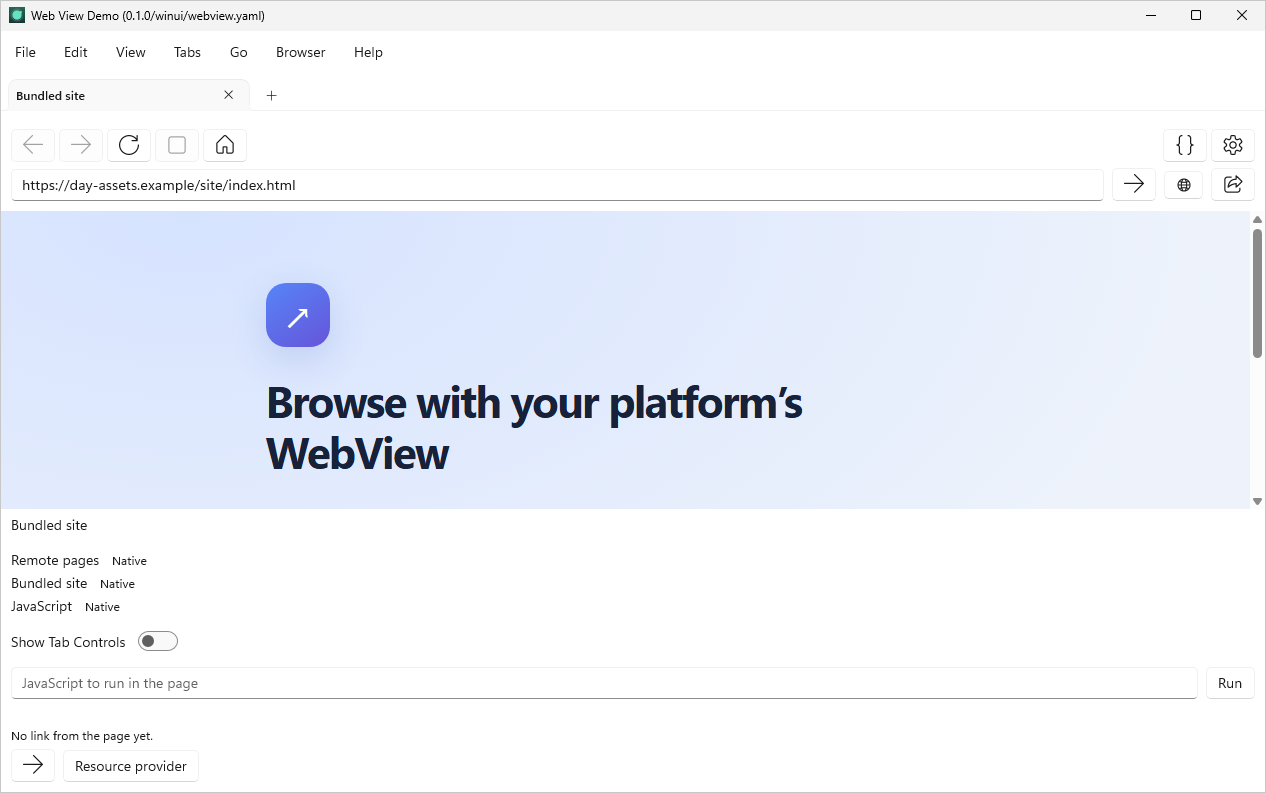1266x793 pixels.
Task: Reload the page with the refresh icon
Action: click(x=129, y=145)
